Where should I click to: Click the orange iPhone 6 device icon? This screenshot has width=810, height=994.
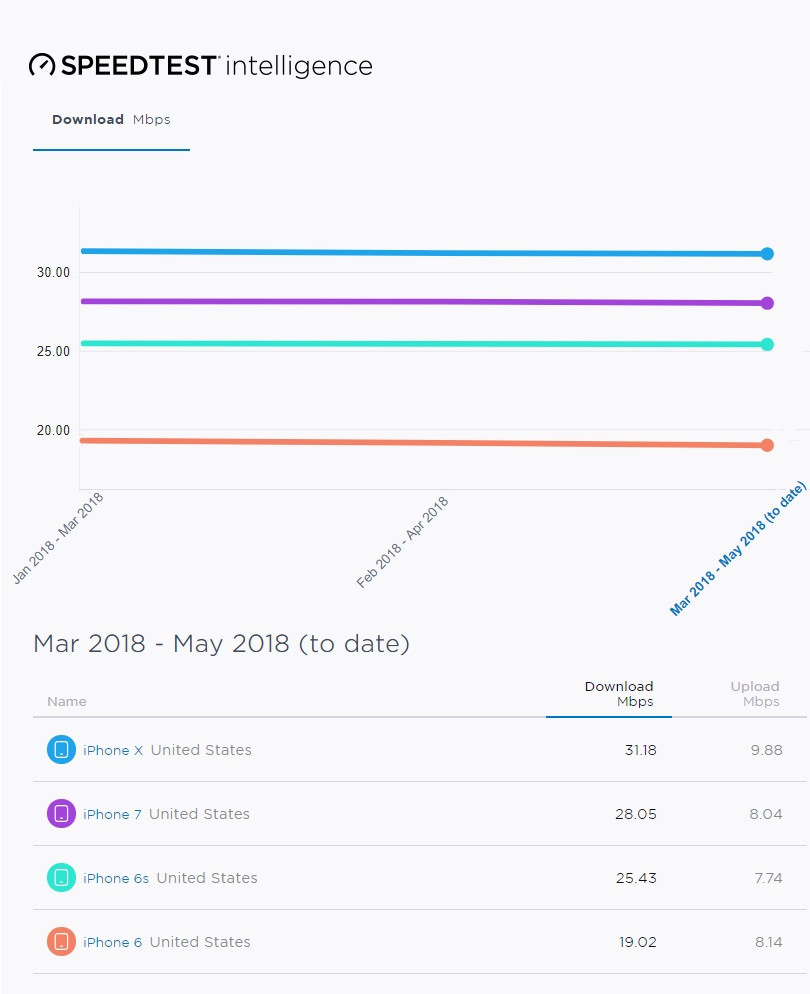click(61, 941)
